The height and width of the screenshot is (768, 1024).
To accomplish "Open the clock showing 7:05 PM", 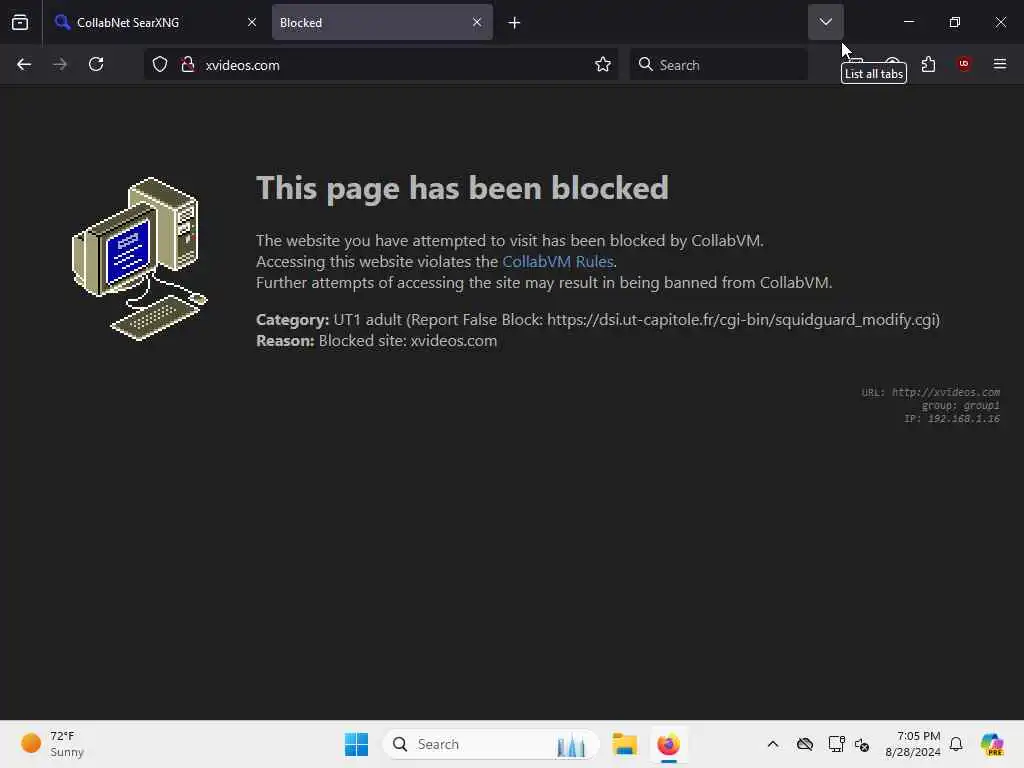I will tap(912, 744).
